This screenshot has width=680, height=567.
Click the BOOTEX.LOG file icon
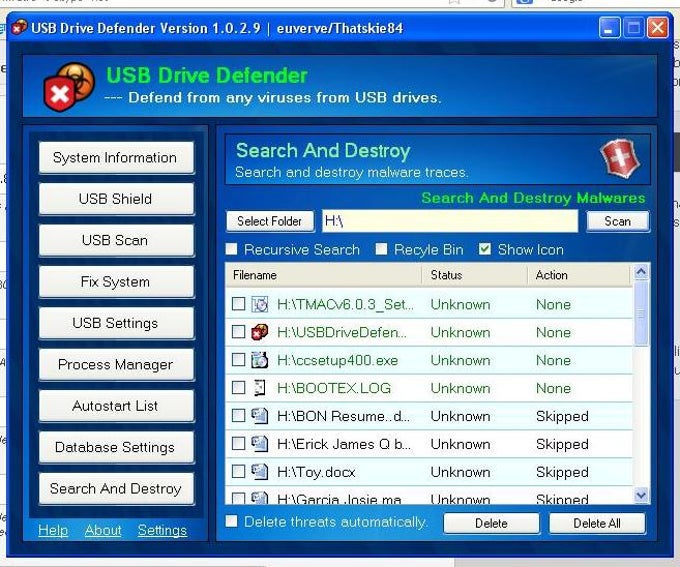[259, 388]
